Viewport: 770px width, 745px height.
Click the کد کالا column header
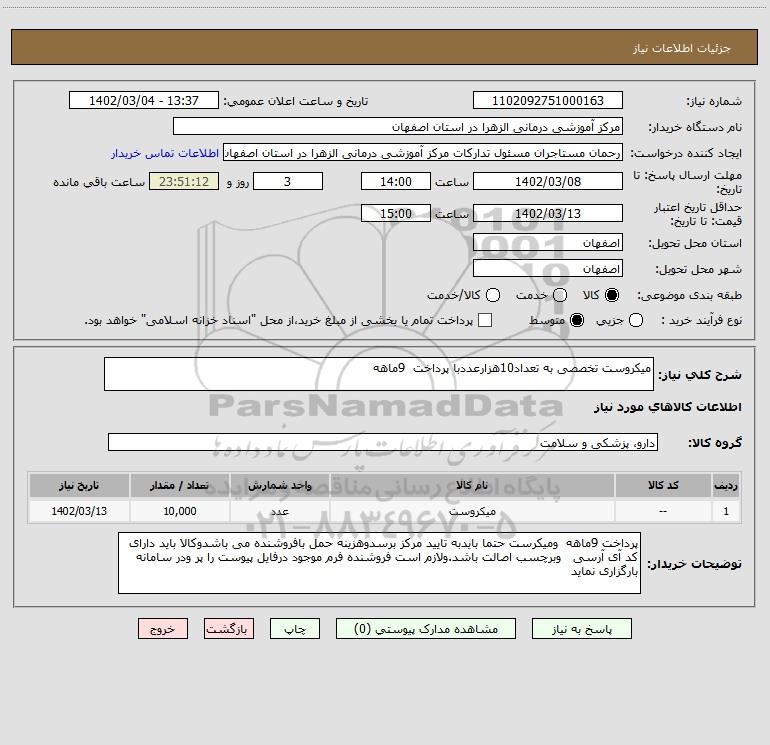(663, 485)
